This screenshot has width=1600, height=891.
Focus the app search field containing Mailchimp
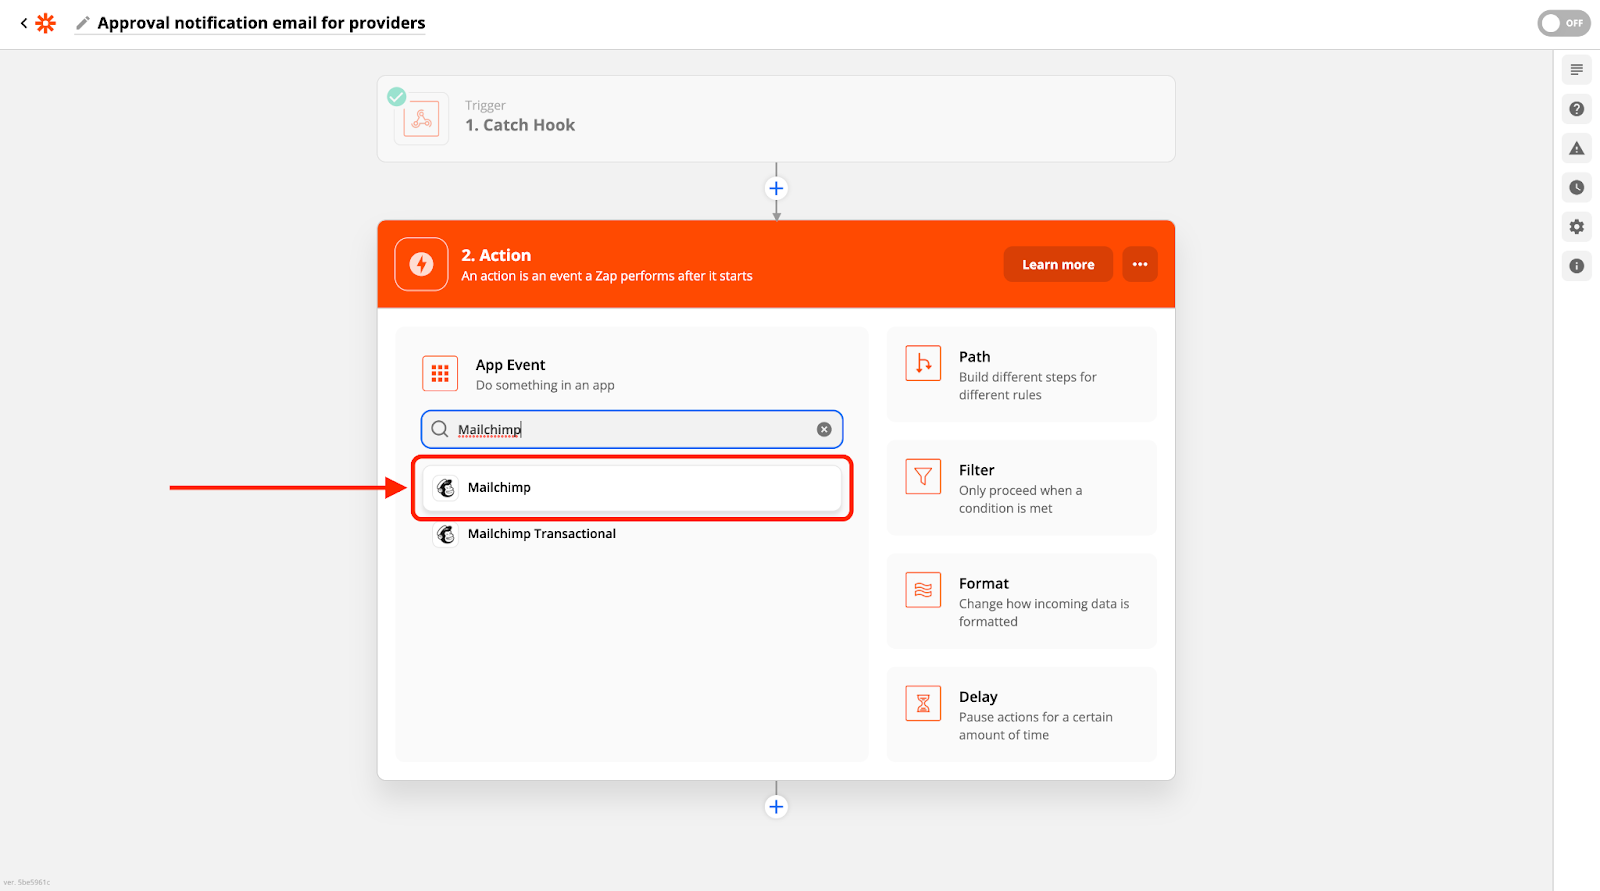pyautogui.click(x=632, y=429)
